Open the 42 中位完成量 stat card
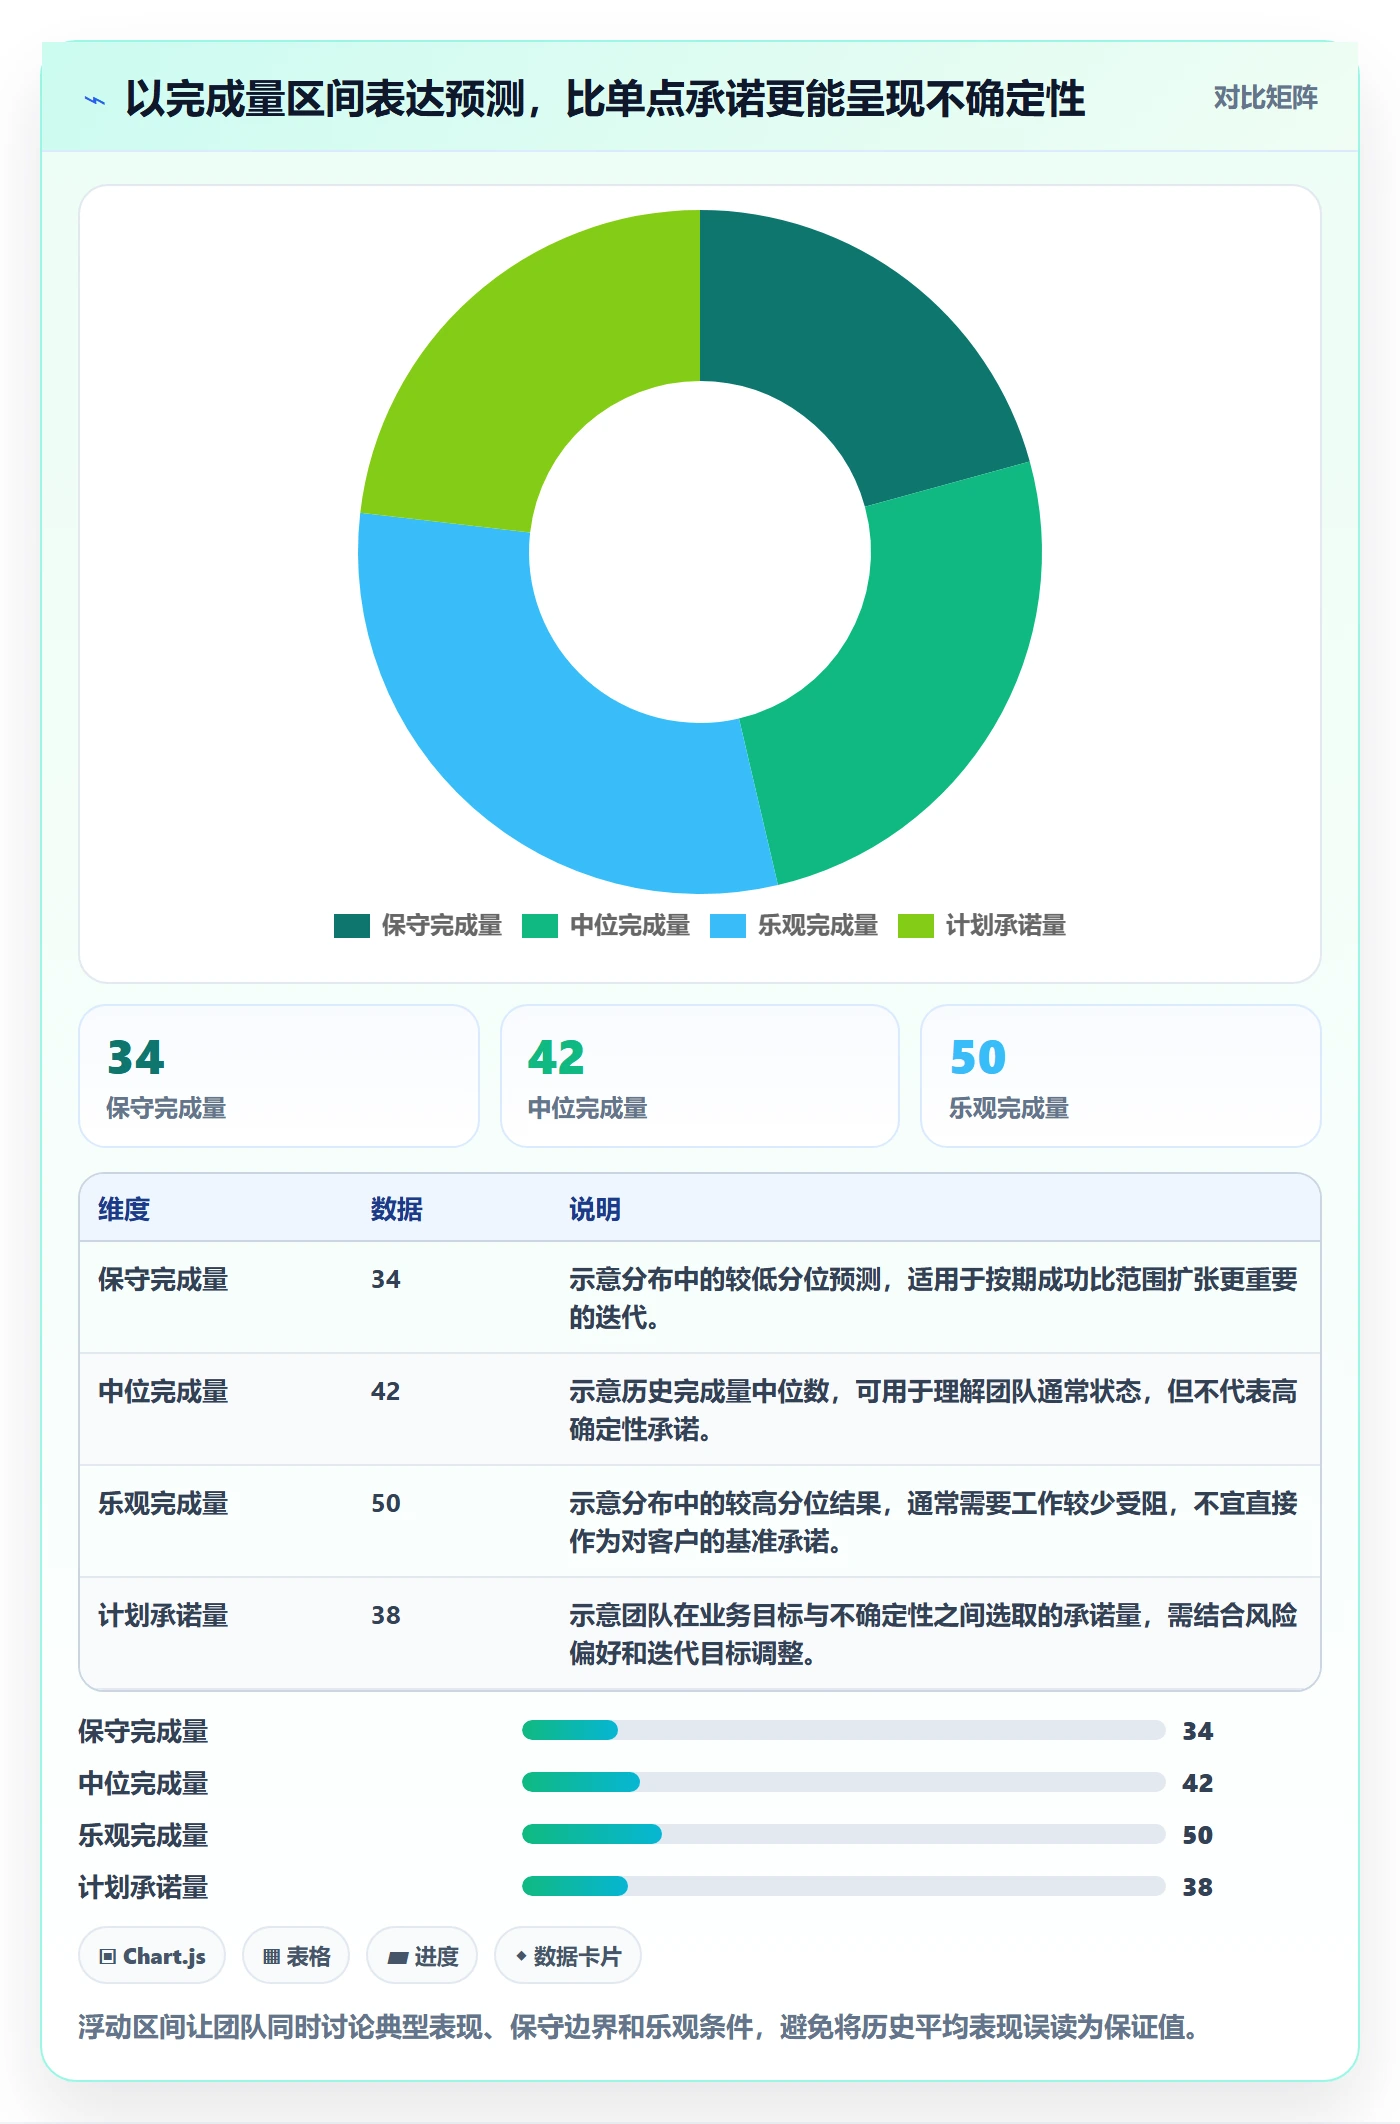This screenshot has width=1400, height=2124. tap(700, 1076)
